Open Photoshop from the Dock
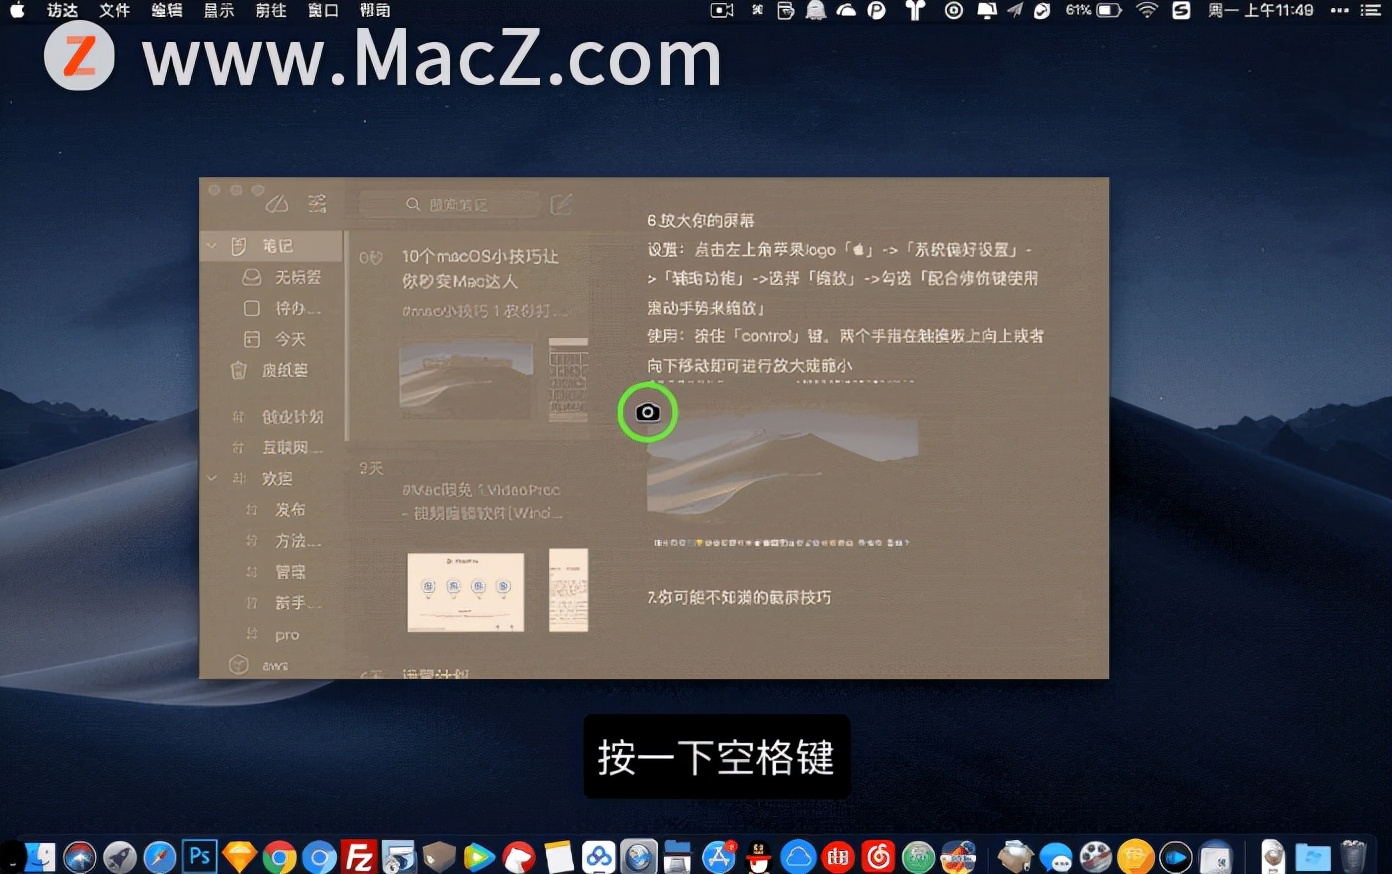The height and width of the screenshot is (874, 1392). click(199, 856)
